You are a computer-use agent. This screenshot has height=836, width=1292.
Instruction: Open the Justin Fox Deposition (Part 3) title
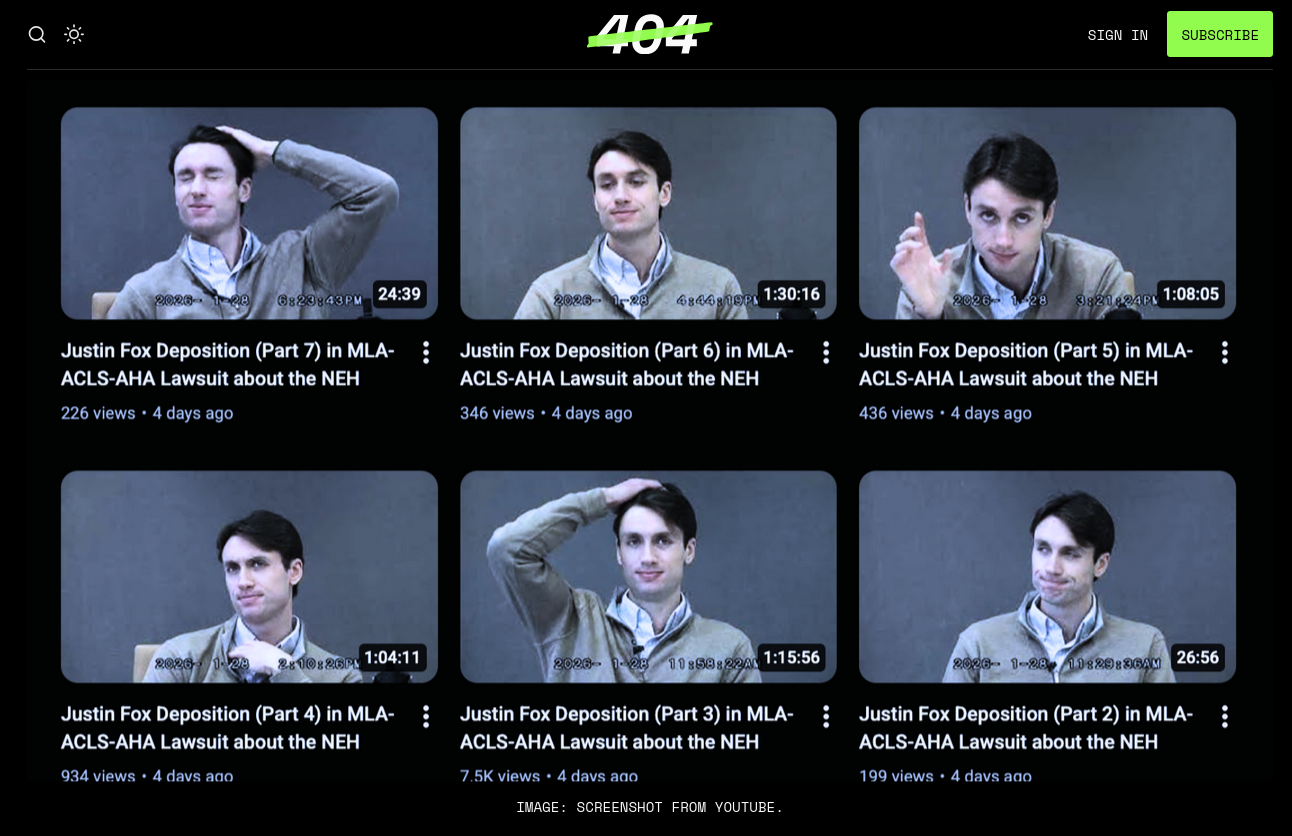click(627, 728)
